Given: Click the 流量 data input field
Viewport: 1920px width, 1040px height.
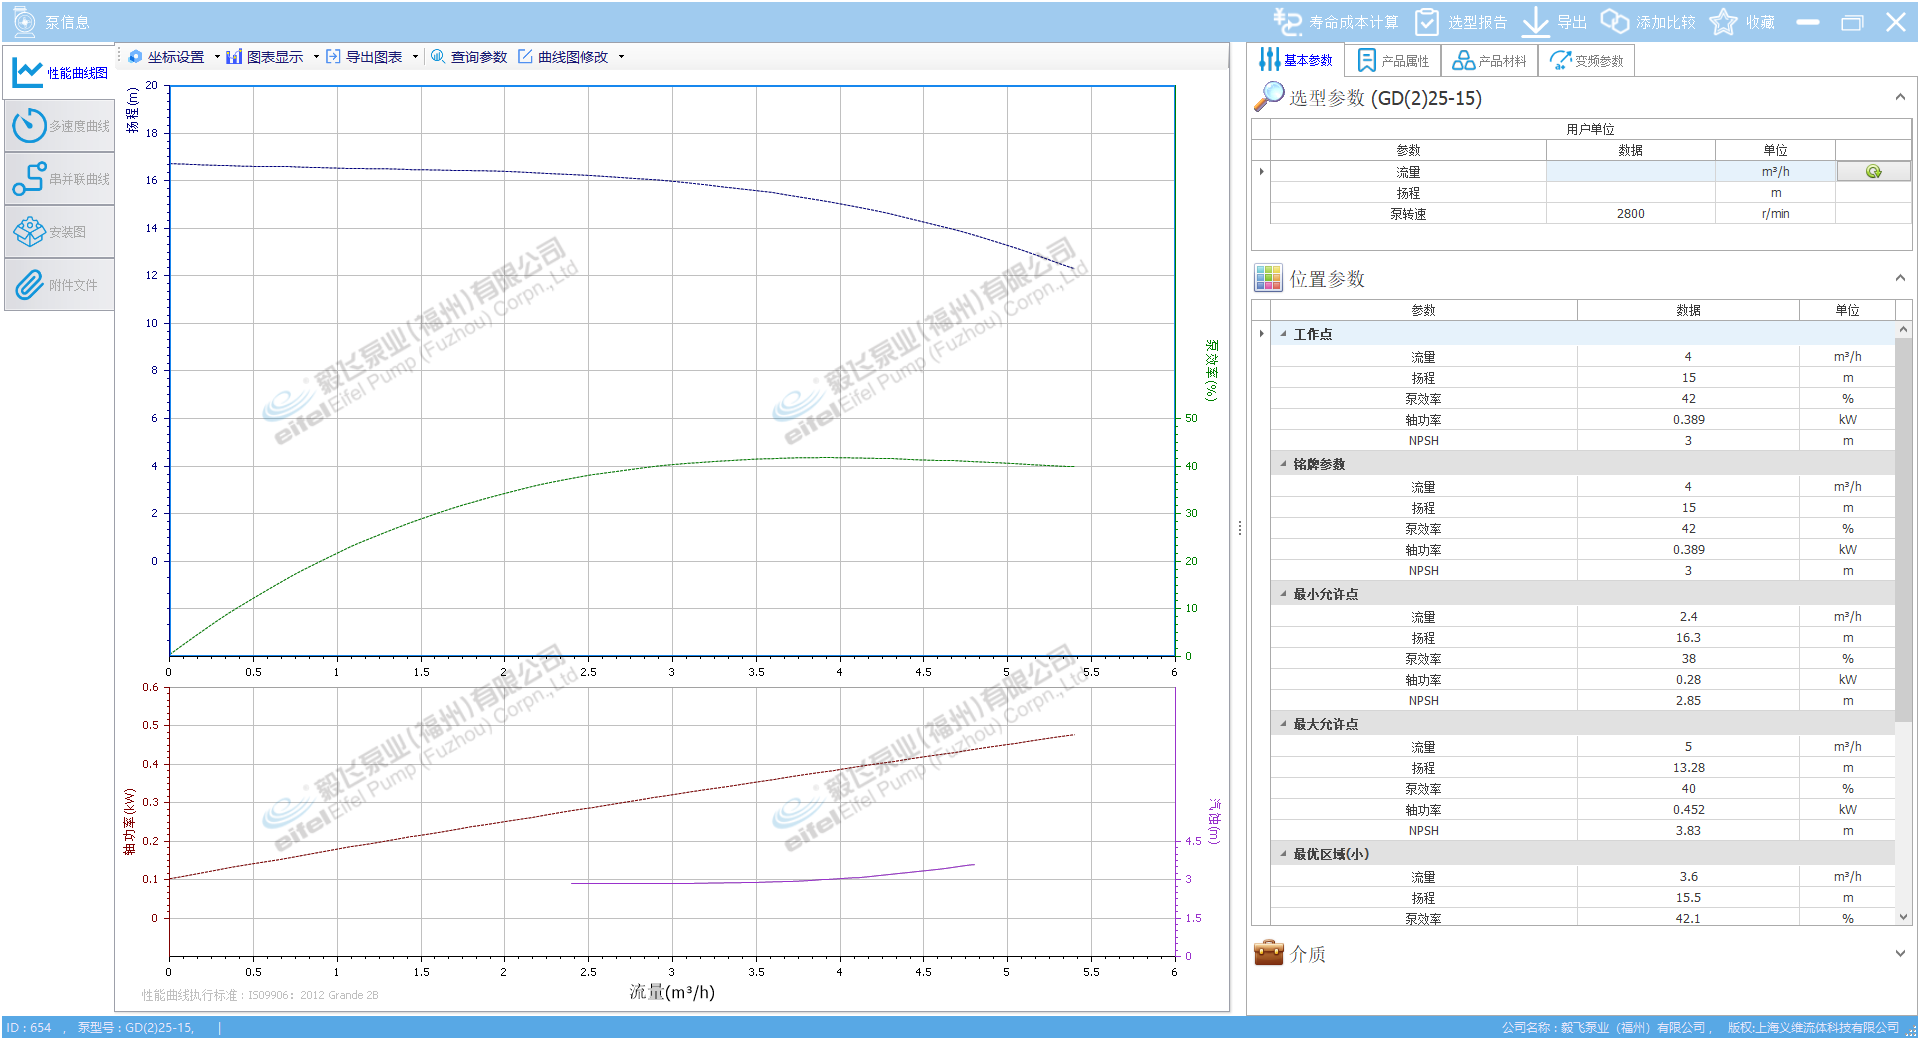Looking at the screenshot, I should (1630, 172).
